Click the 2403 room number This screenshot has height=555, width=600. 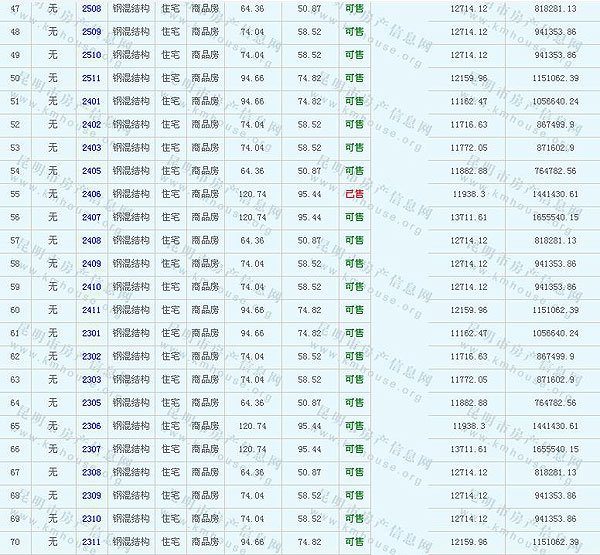(x=91, y=147)
